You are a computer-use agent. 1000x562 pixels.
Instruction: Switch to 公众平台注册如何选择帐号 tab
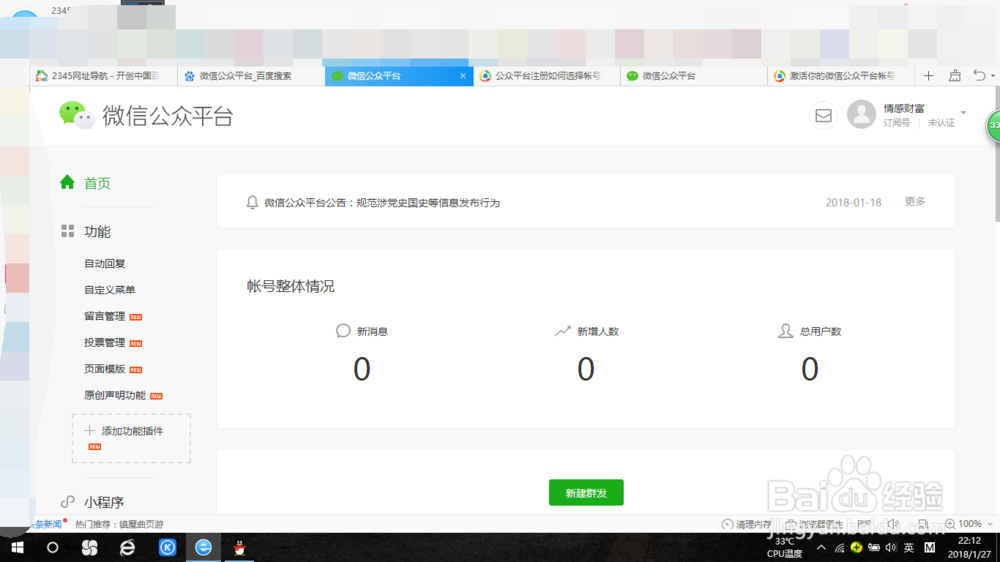tap(546, 76)
